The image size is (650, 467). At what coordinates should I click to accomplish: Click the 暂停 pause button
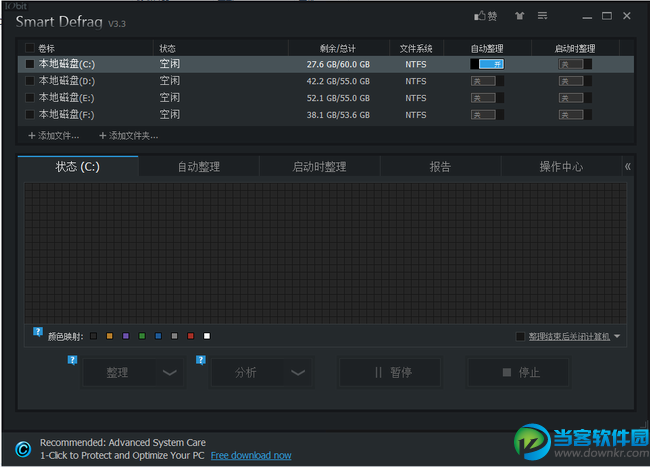pos(390,373)
